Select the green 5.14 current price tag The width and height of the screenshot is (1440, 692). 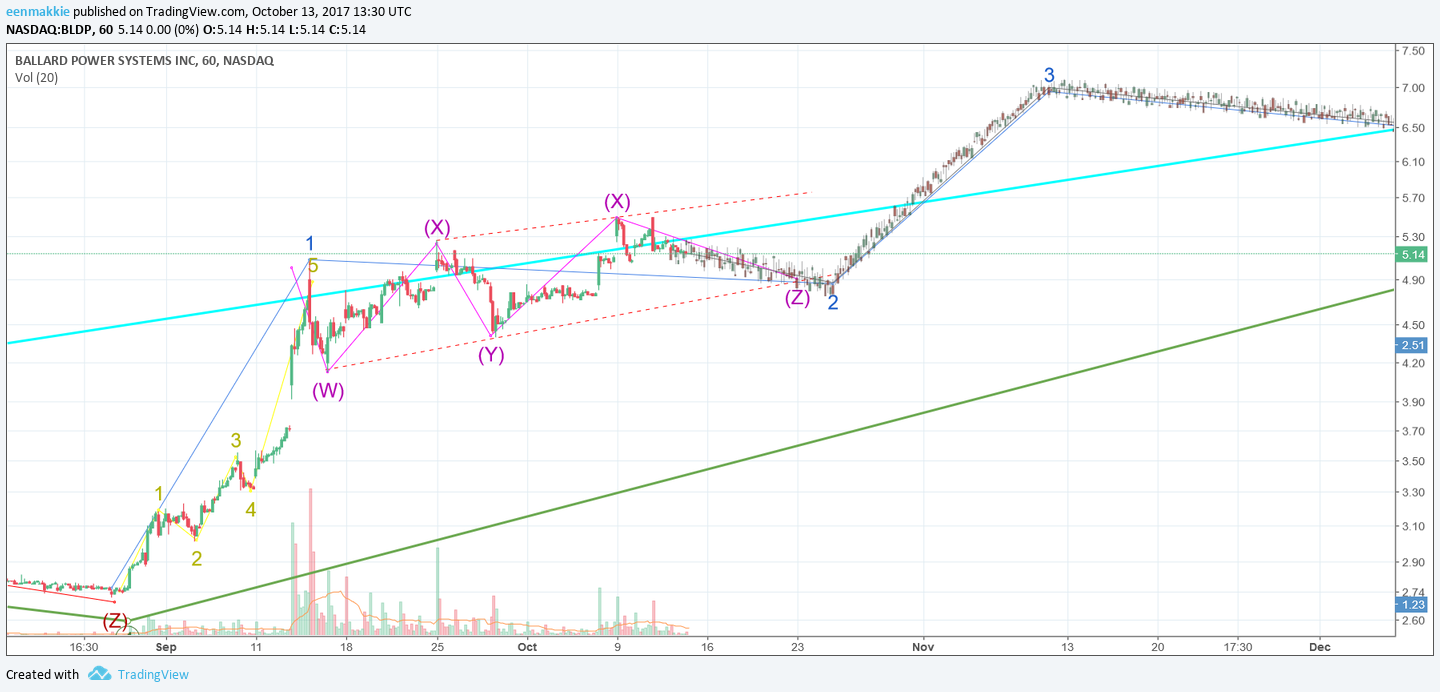(x=1413, y=254)
